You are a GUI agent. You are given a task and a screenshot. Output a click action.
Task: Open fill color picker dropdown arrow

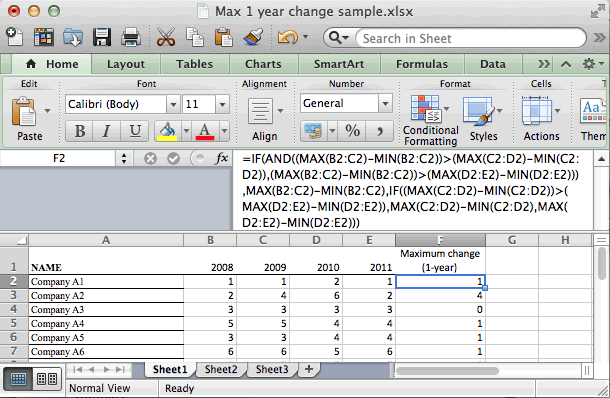[186, 131]
